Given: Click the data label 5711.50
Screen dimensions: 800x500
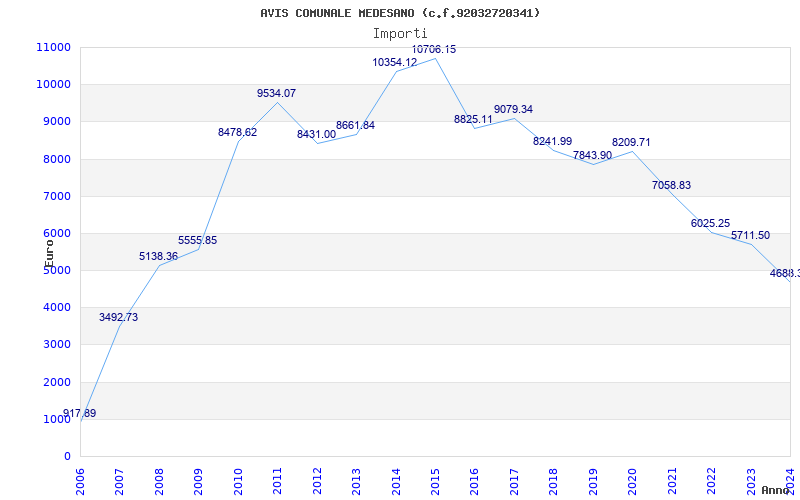Looking at the screenshot, I should click(751, 236).
